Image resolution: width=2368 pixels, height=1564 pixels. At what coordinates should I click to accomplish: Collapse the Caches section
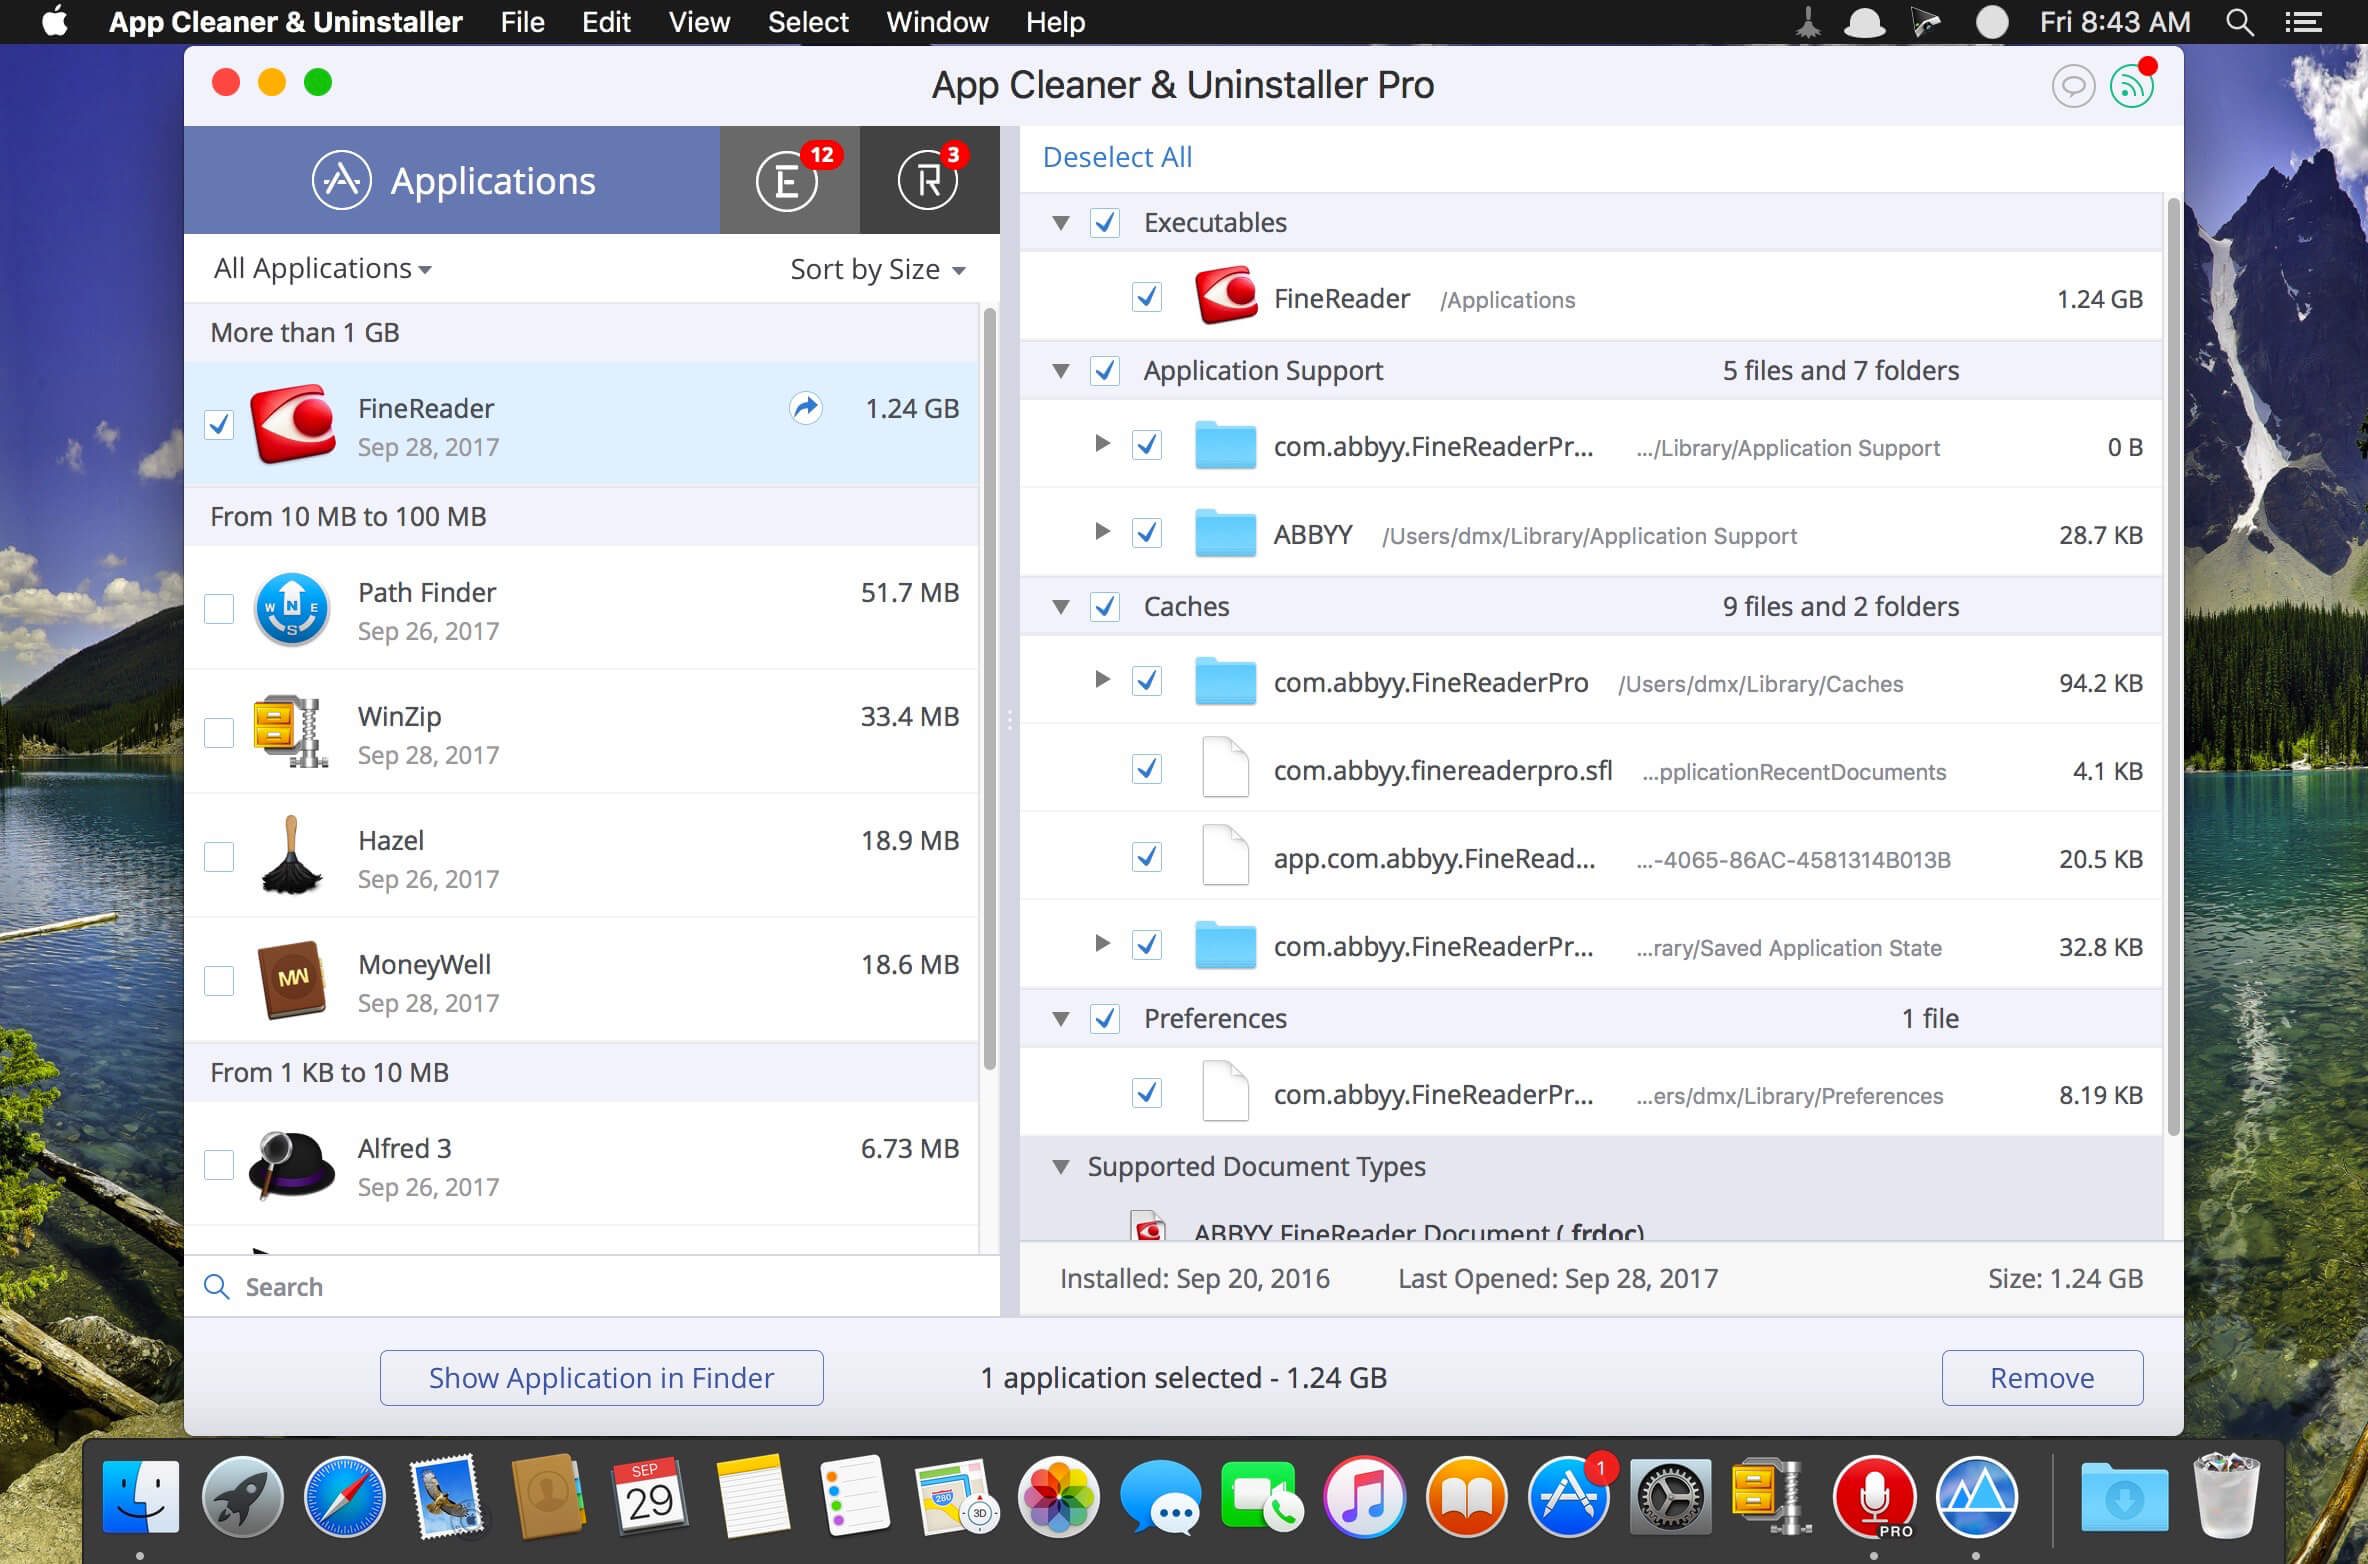(1060, 606)
